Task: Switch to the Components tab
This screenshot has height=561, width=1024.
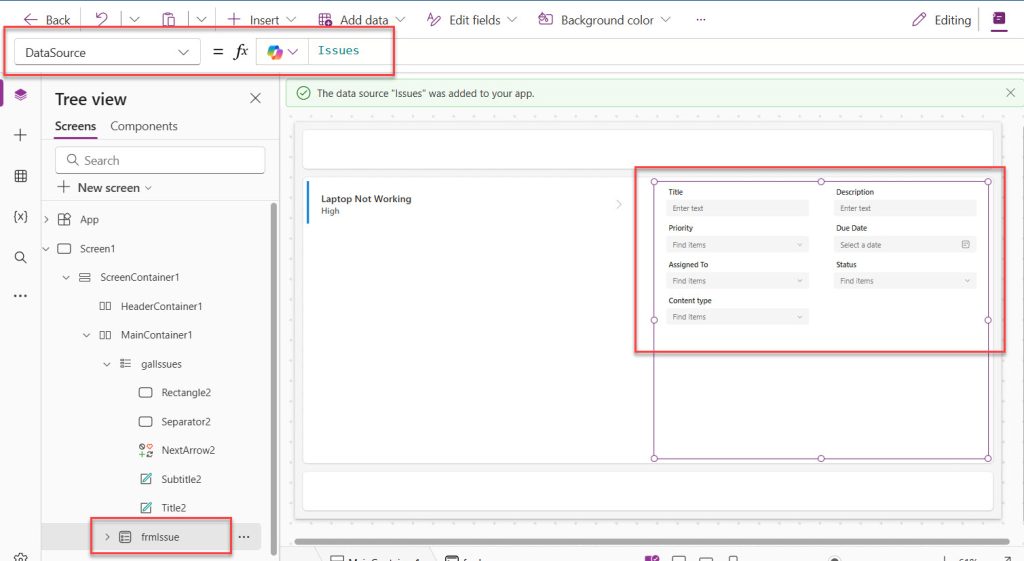Action: (x=144, y=126)
